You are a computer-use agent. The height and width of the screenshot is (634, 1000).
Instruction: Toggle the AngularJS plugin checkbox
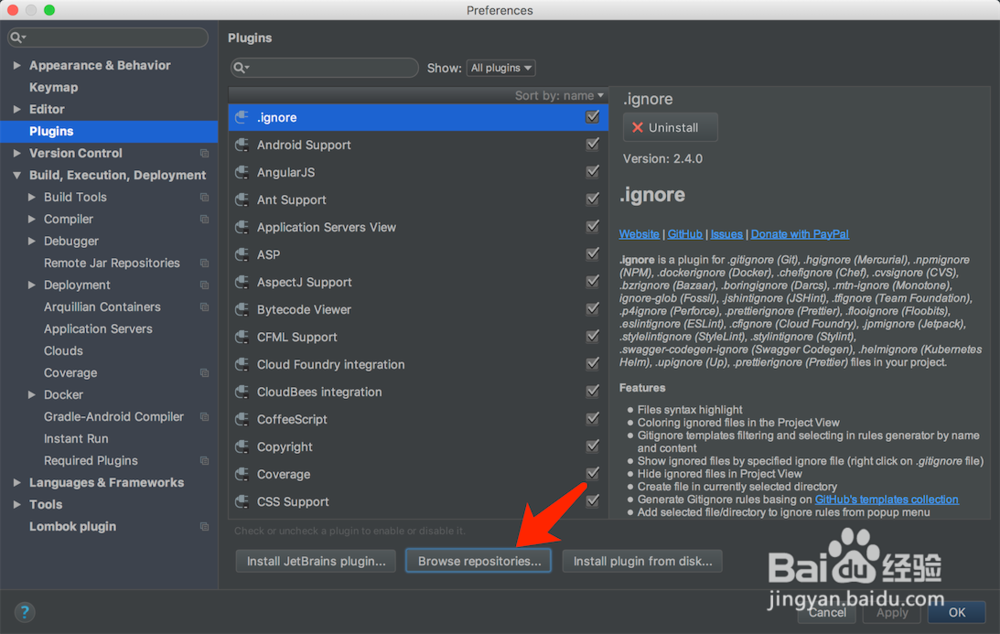(592, 172)
